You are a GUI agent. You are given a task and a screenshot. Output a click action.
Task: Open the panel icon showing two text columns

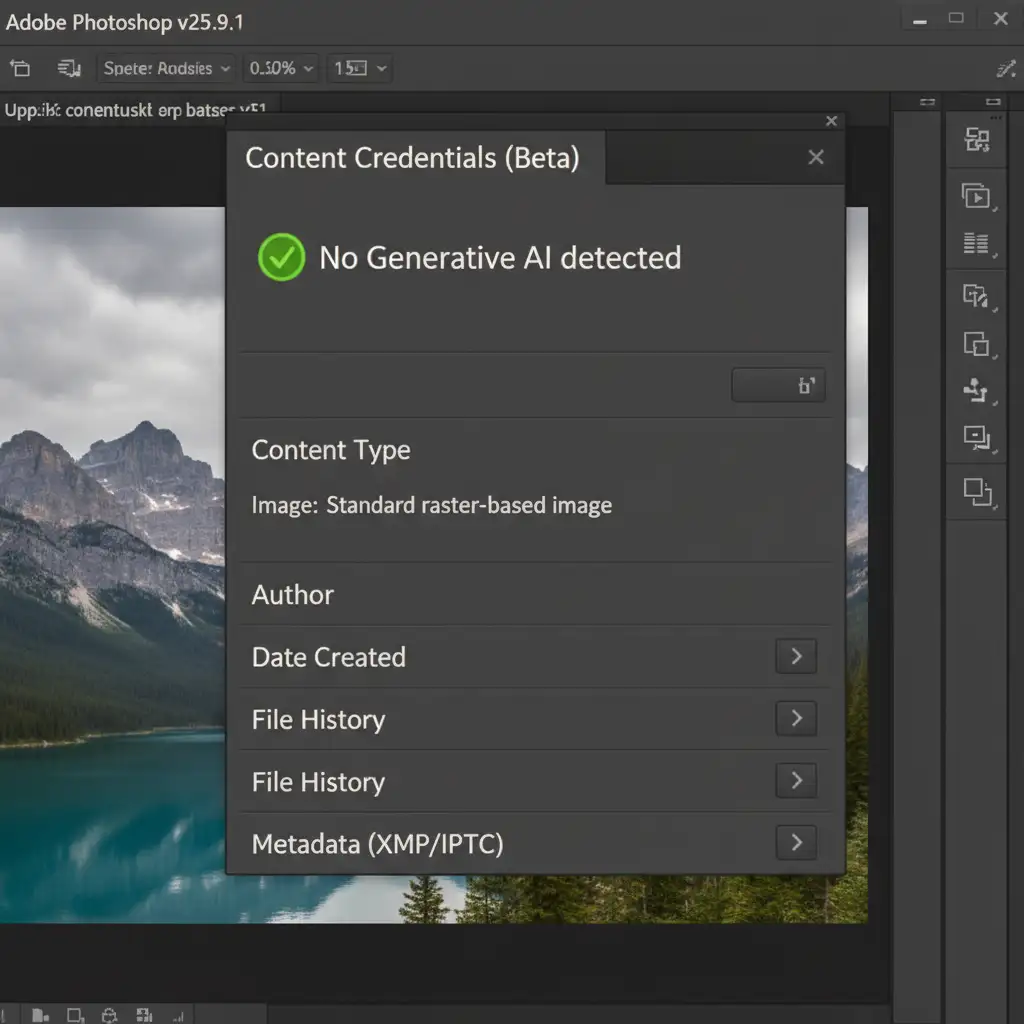pos(976,243)
